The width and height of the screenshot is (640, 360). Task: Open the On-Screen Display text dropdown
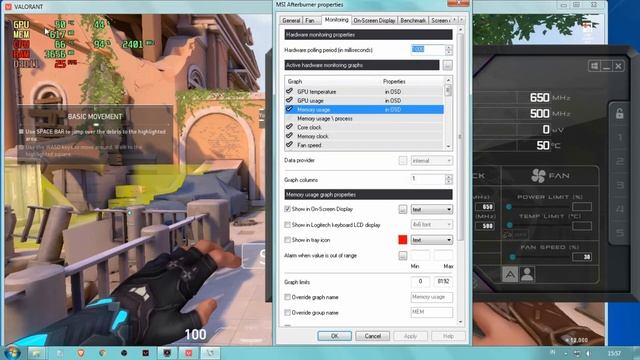click(431, 209)
